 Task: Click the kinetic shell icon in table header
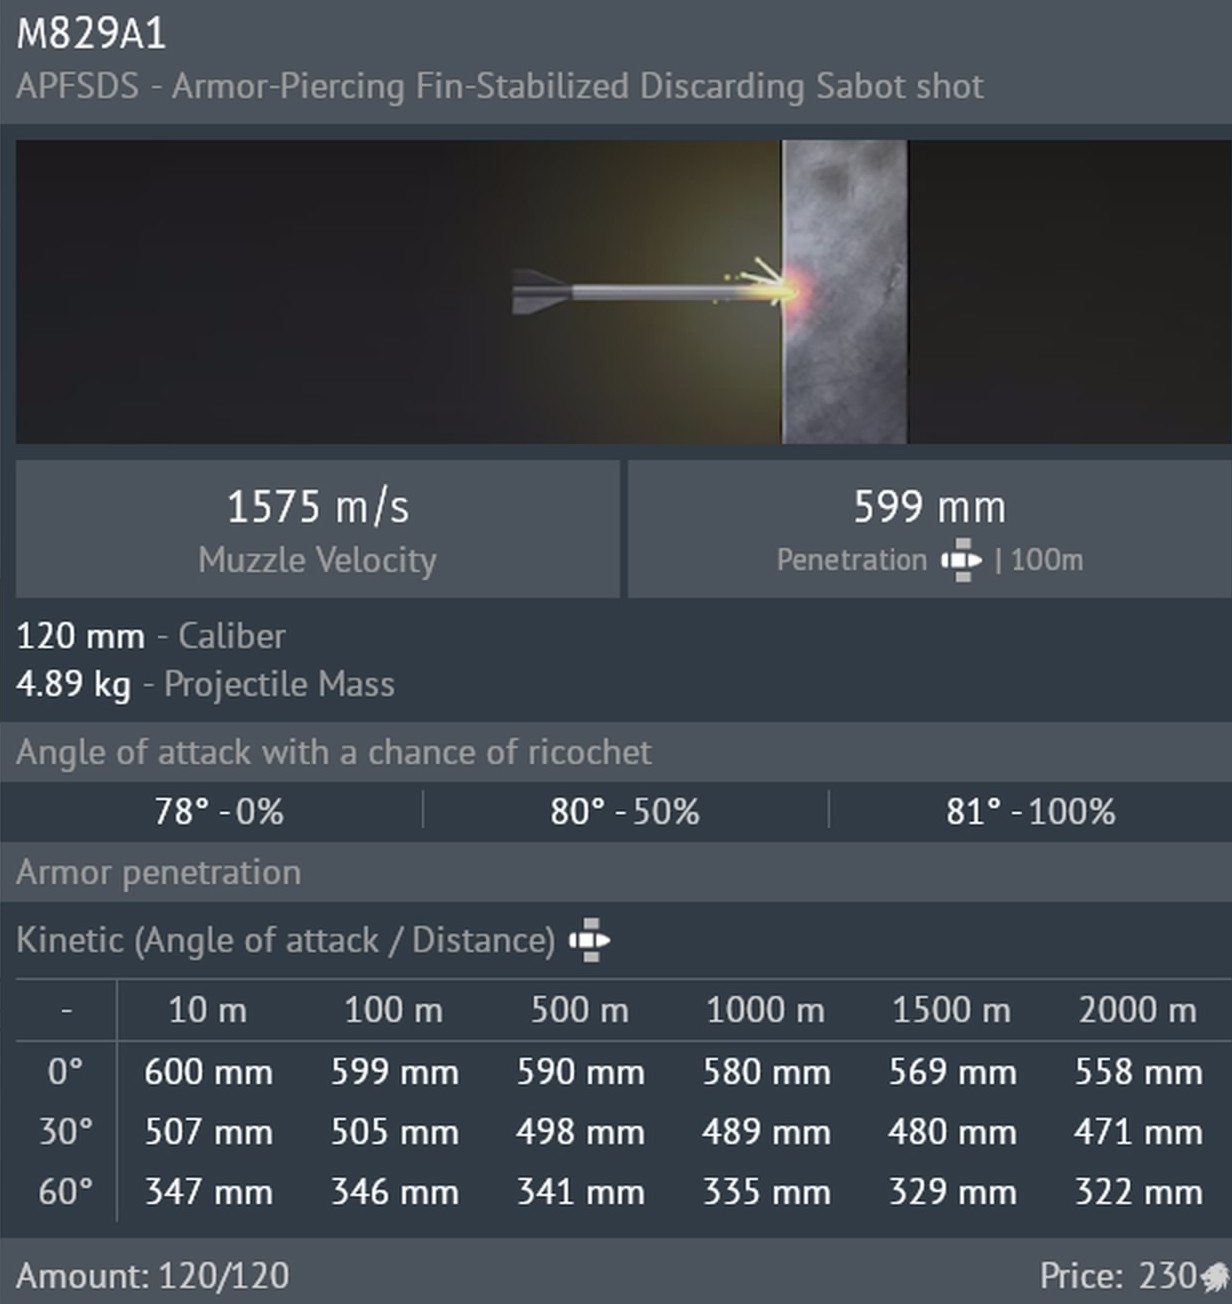[x=589, y=940]
